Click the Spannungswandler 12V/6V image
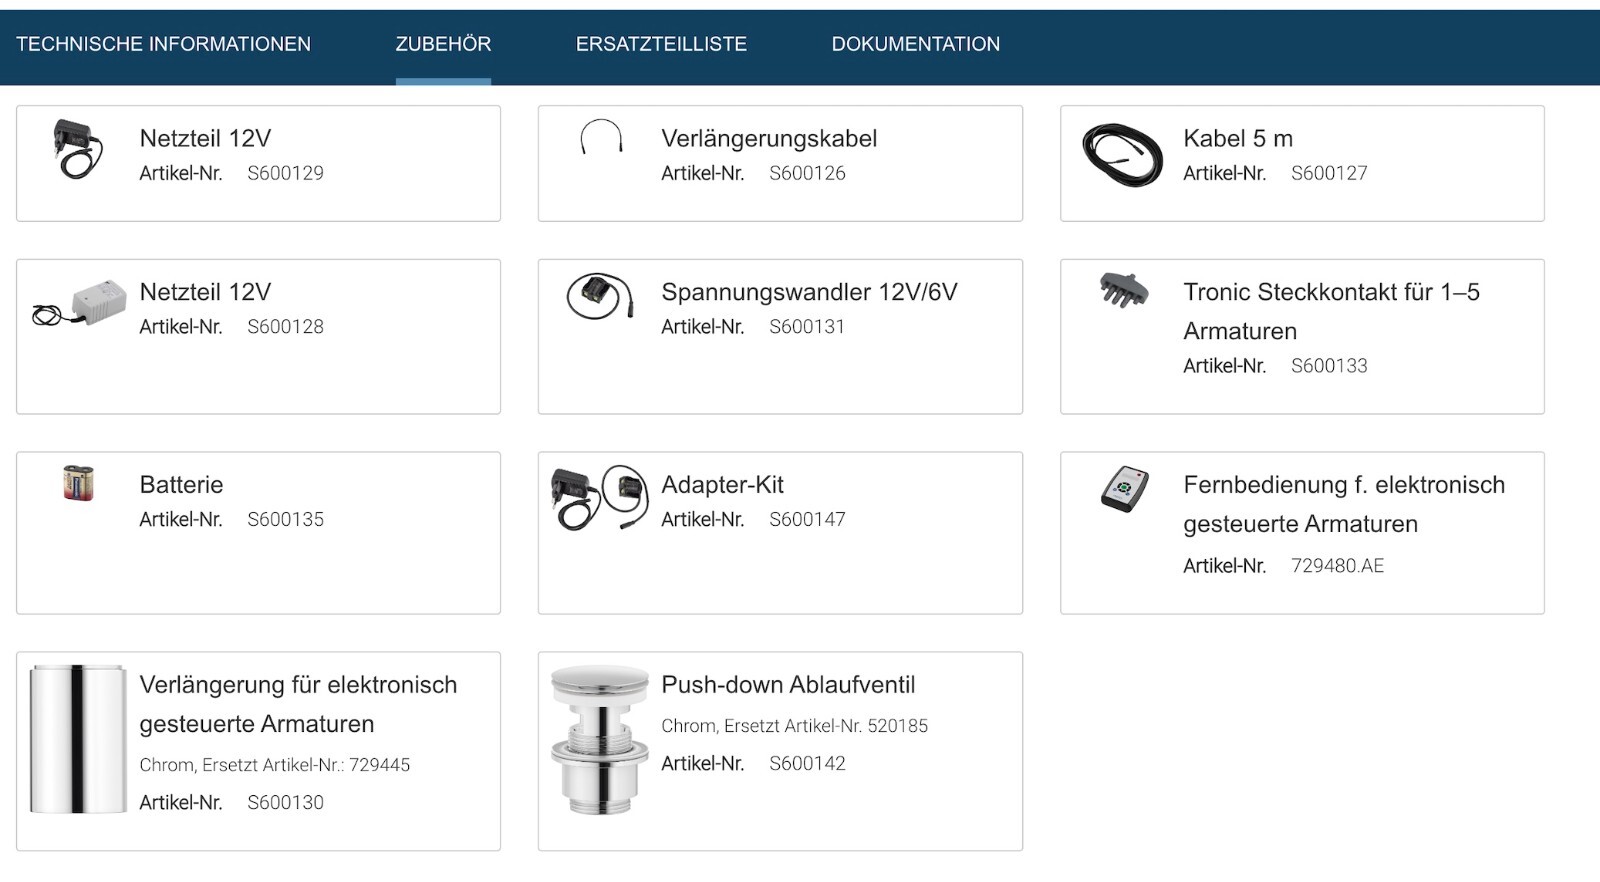1600x882 pixels. 600,296
